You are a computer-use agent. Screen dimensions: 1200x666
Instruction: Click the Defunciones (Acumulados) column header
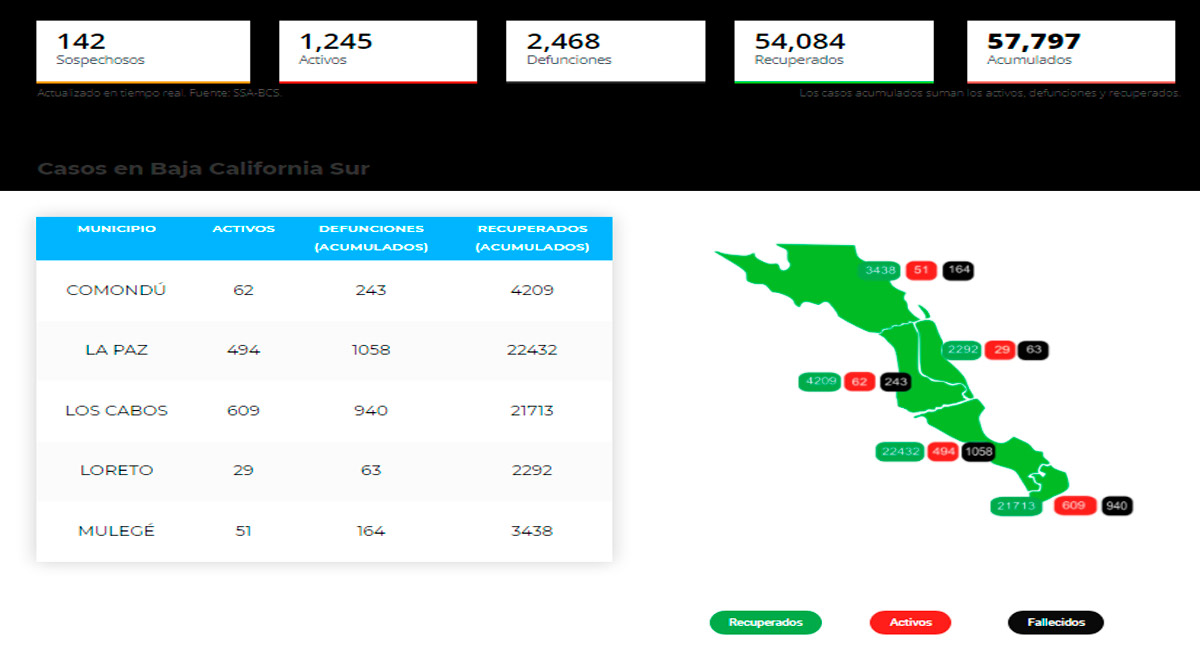pyautogui.click(x=371, y=238)
